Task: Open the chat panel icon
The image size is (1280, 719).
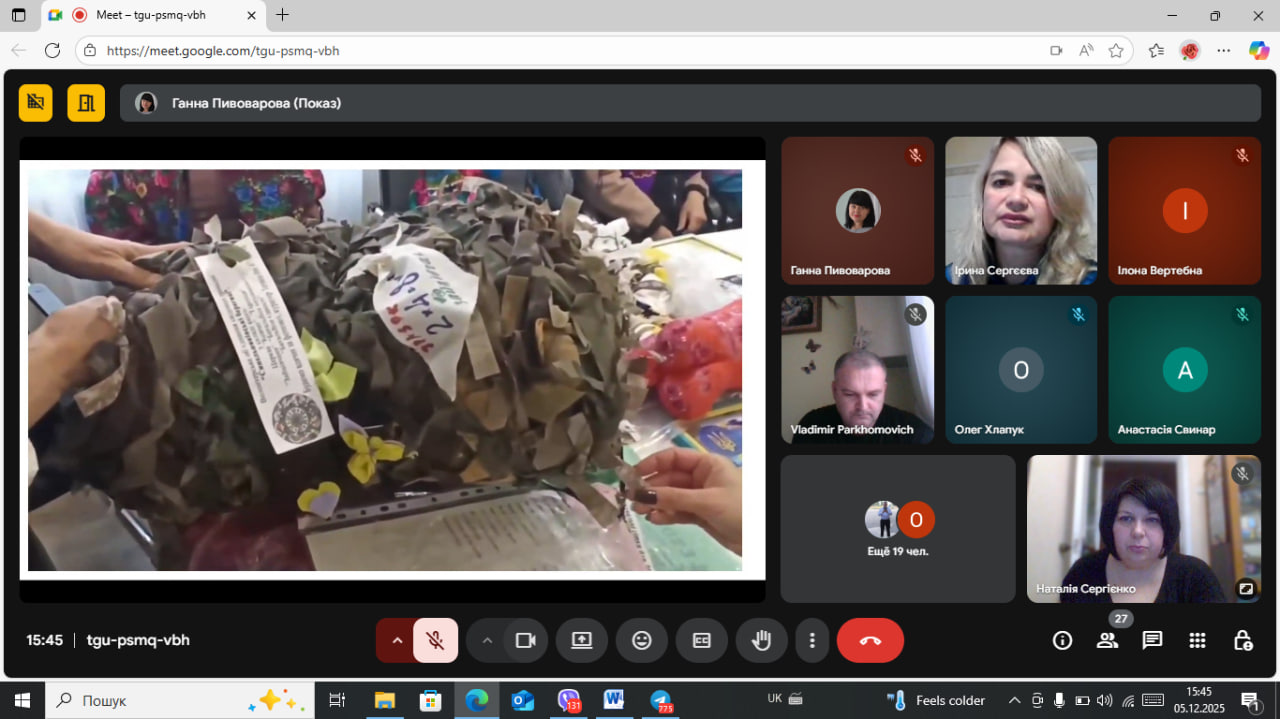Action: coord(1152,641)
